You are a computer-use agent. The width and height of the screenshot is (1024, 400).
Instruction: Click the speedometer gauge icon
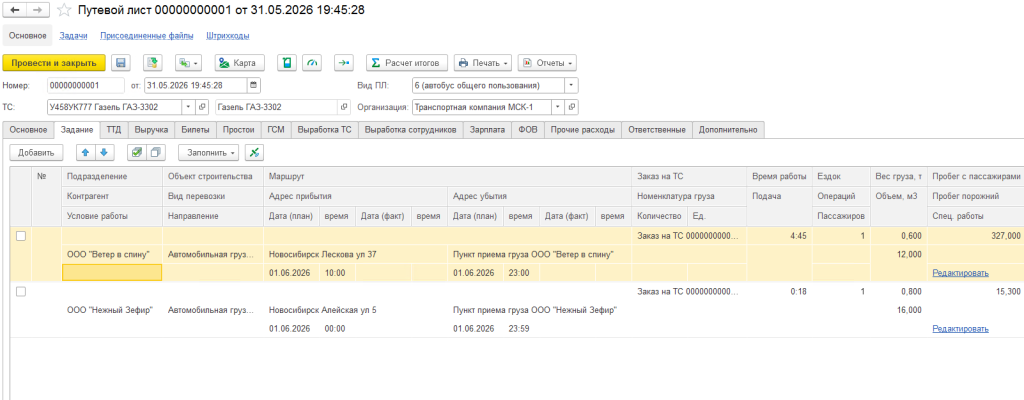[x=313, y=63]
